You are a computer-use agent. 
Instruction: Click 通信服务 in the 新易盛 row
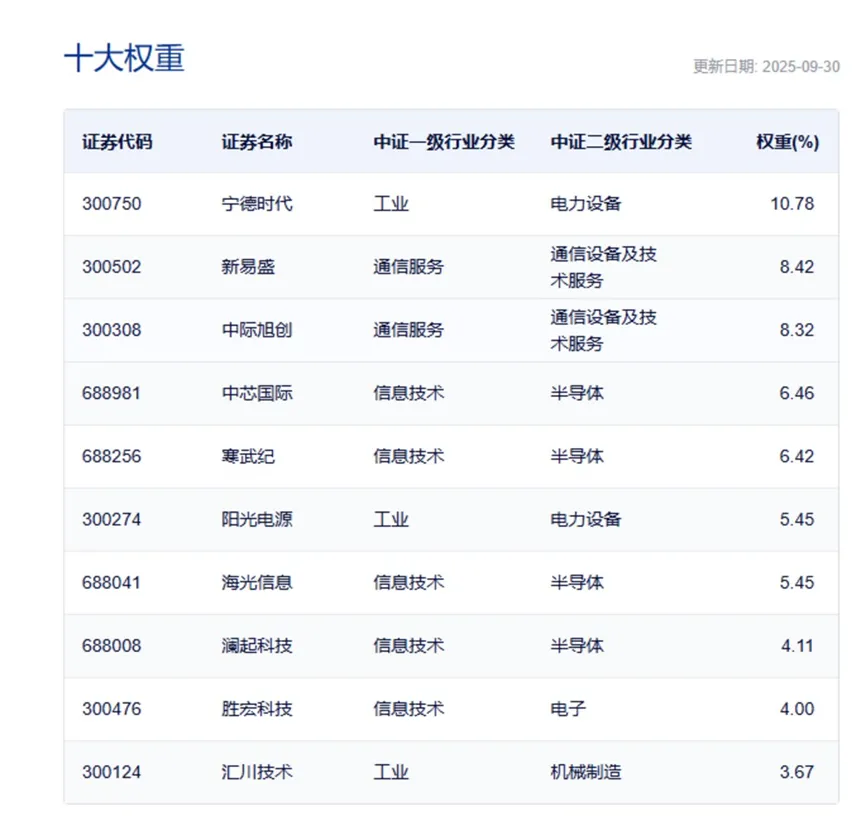[409, 267]
